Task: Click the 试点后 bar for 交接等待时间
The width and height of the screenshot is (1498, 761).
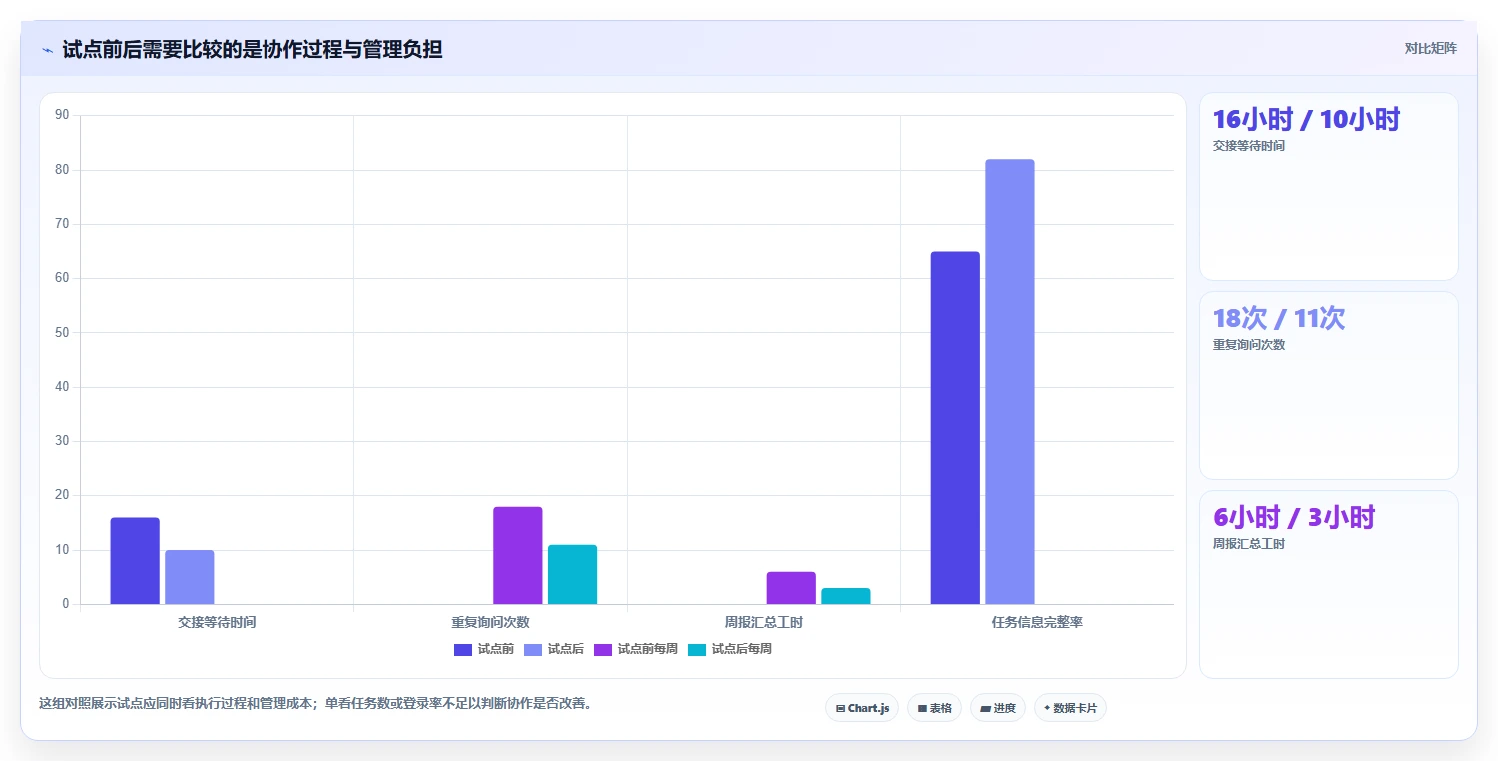Action: click(x=190, y=577)
